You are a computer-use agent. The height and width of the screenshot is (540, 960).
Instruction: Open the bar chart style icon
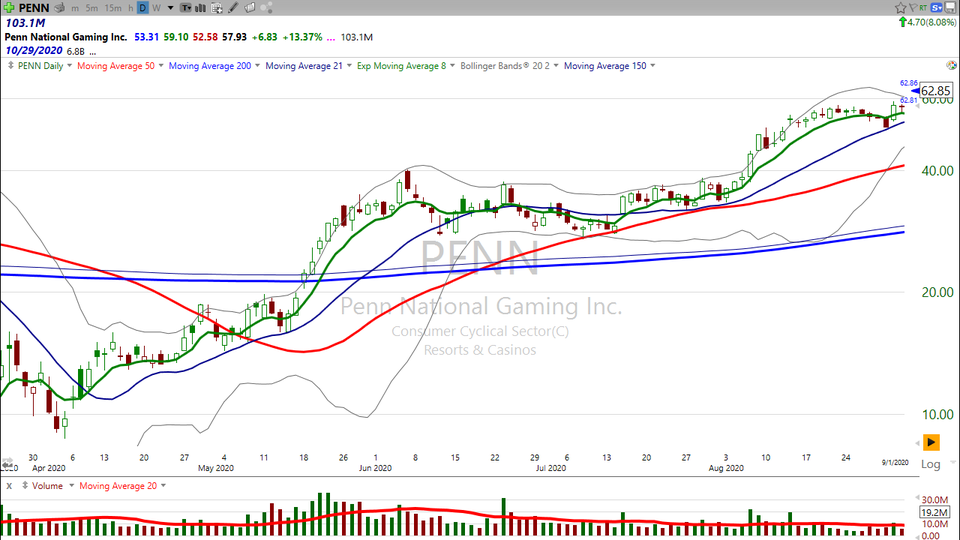[200, 8]
